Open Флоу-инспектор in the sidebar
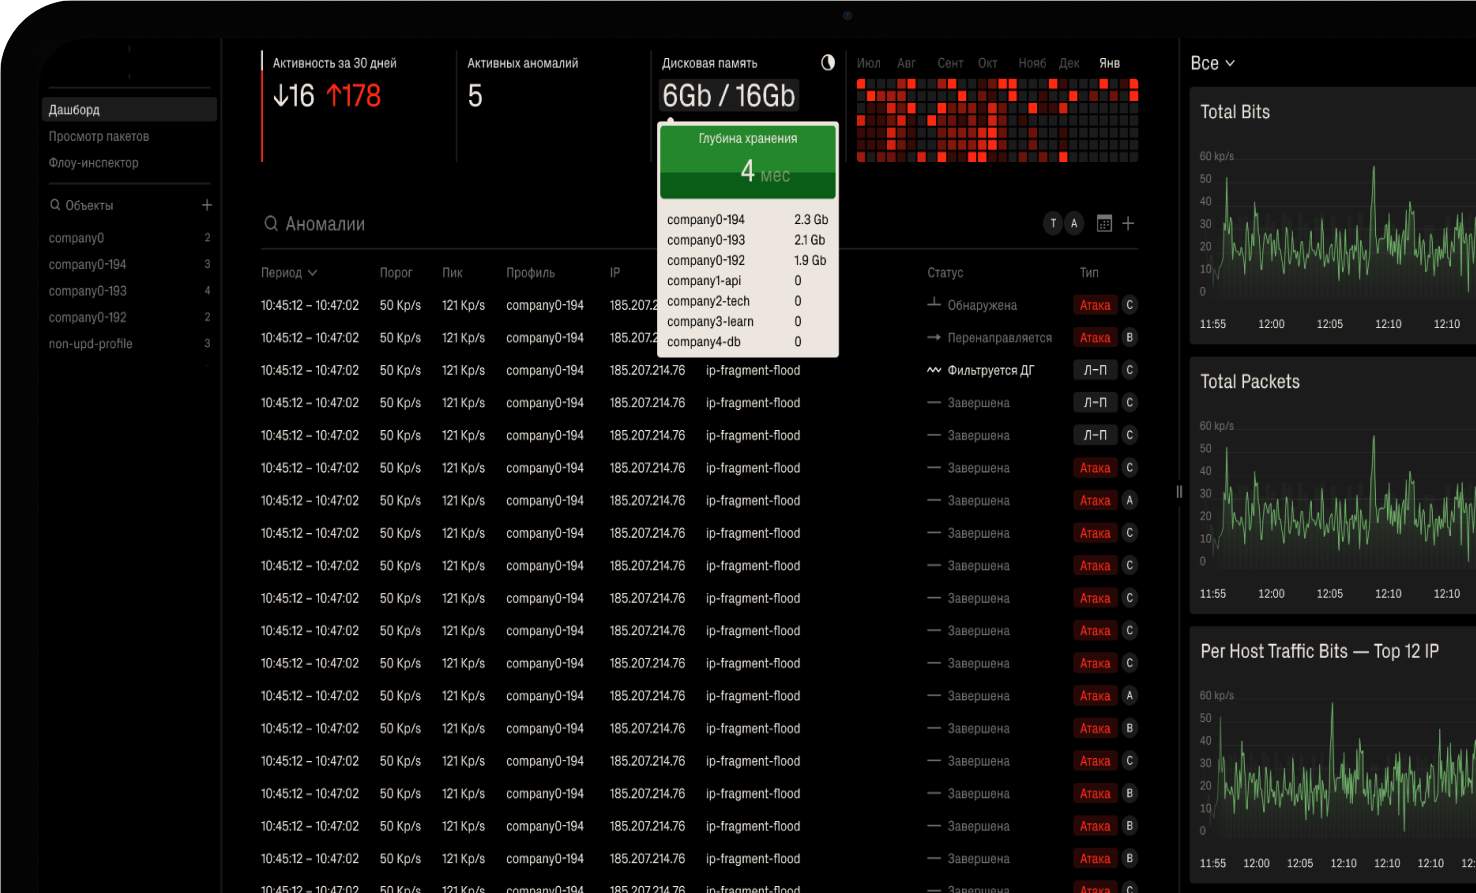 (94, 163)
